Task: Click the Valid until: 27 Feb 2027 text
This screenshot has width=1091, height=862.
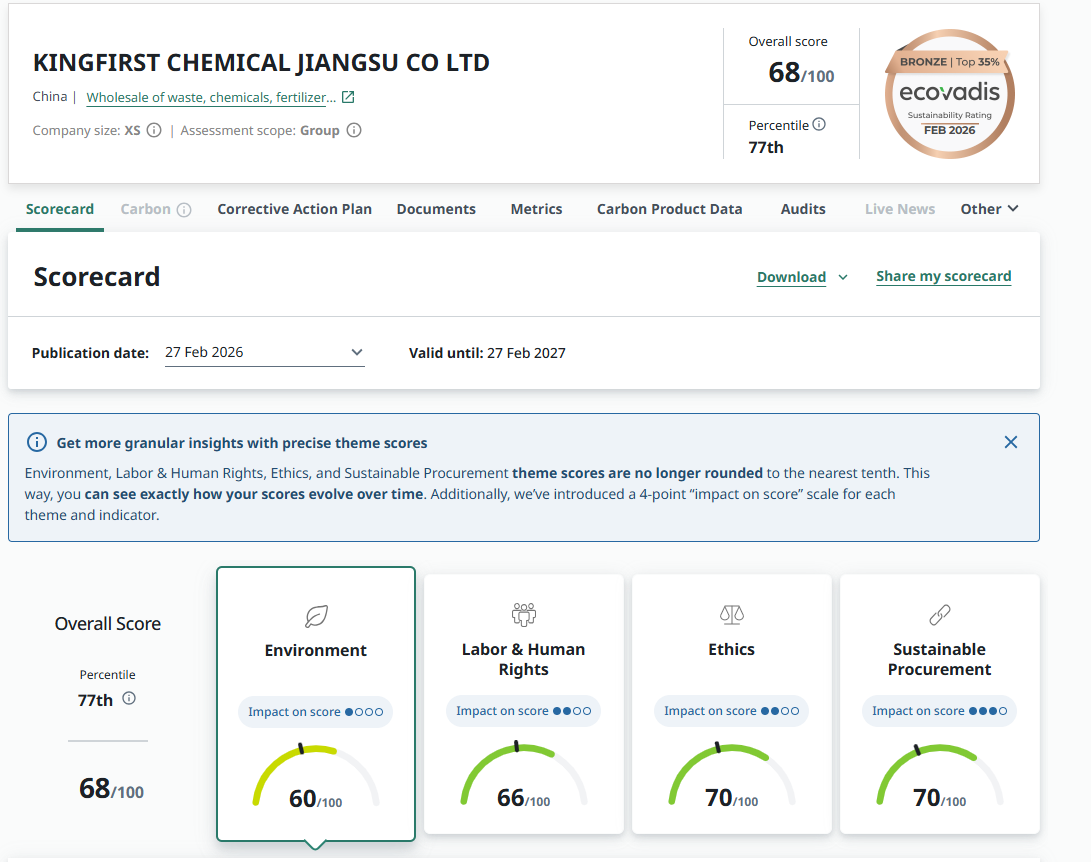Action: coord(487,353)
